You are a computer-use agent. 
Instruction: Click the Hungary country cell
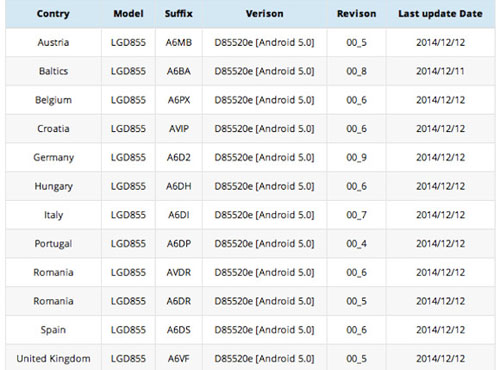click(x=53, y=186)
